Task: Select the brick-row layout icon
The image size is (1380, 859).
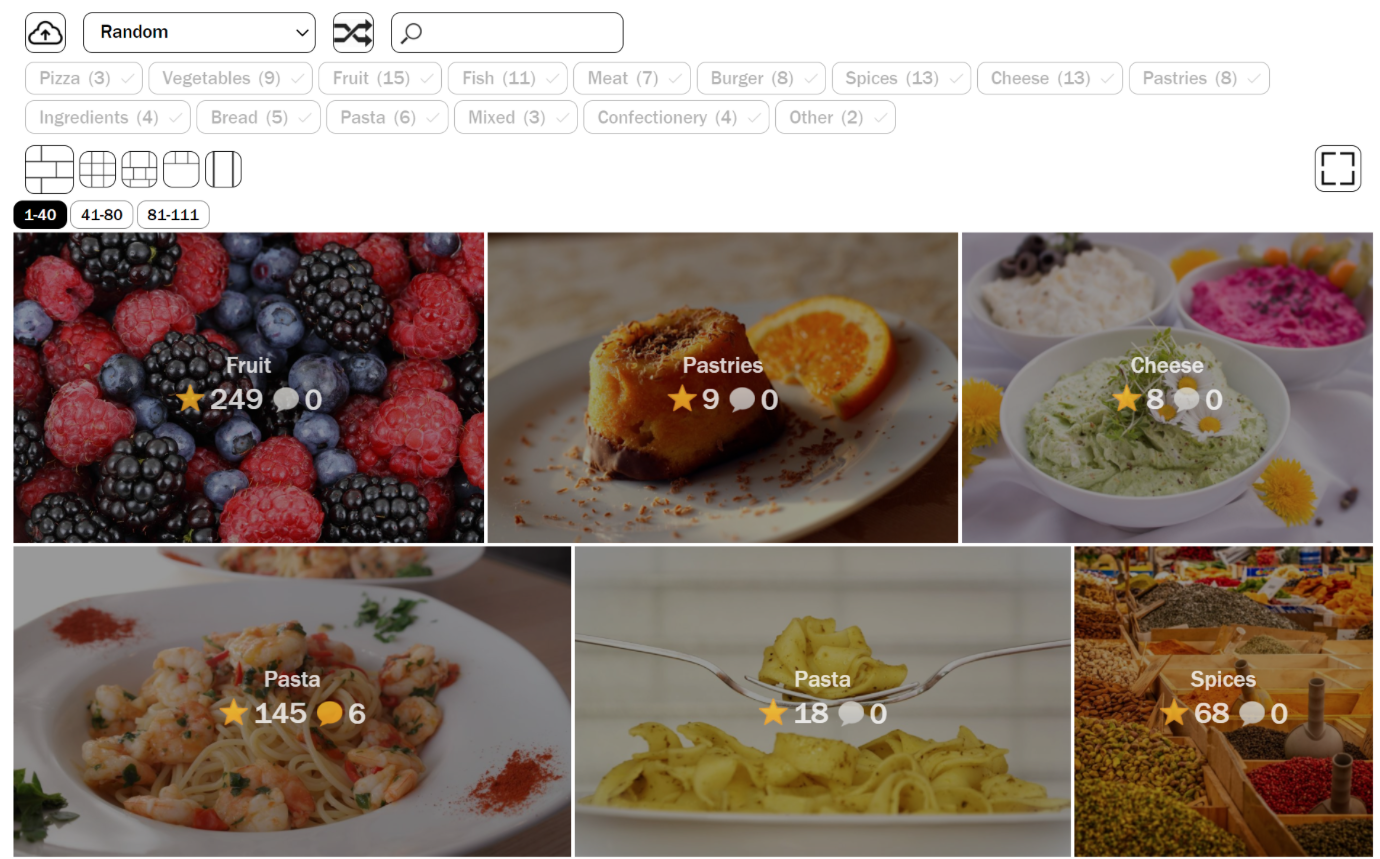Action: (49, 169)
